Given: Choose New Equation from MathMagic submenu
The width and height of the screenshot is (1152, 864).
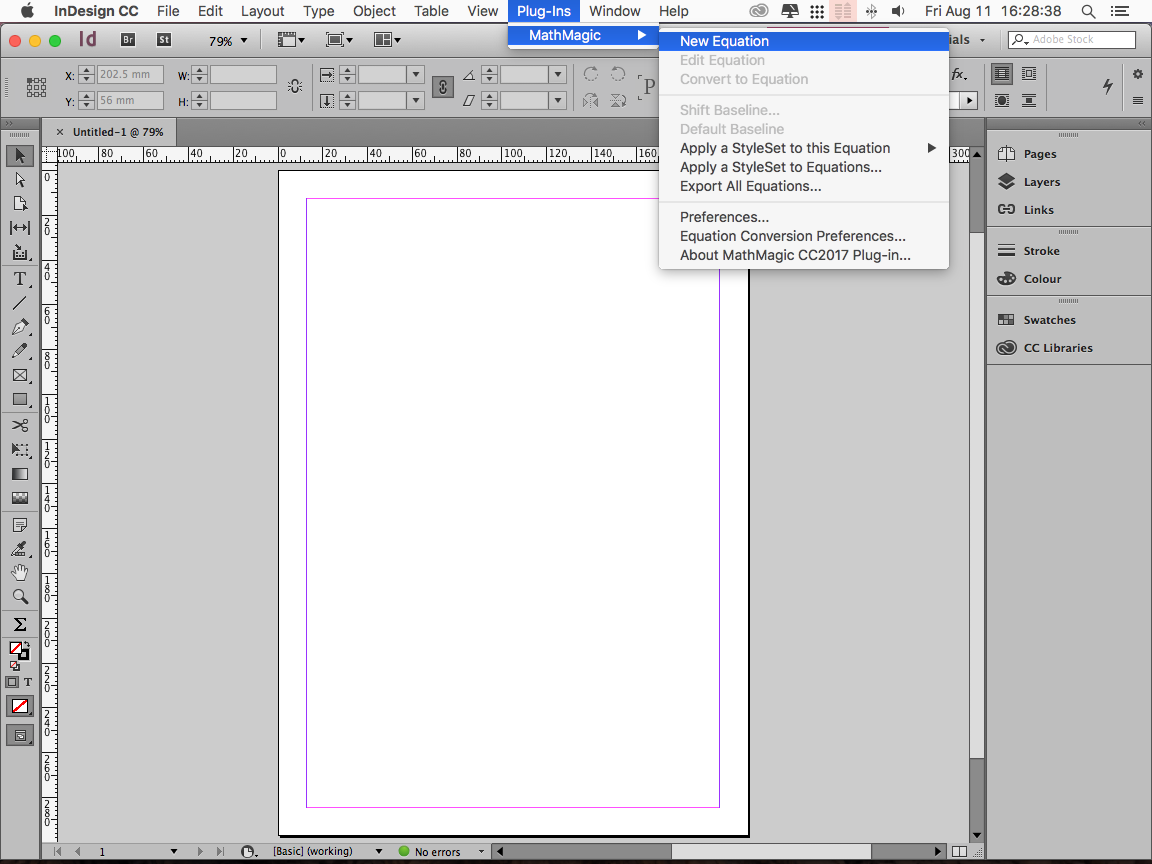Looking at the screenshot, I should point(804,41).
